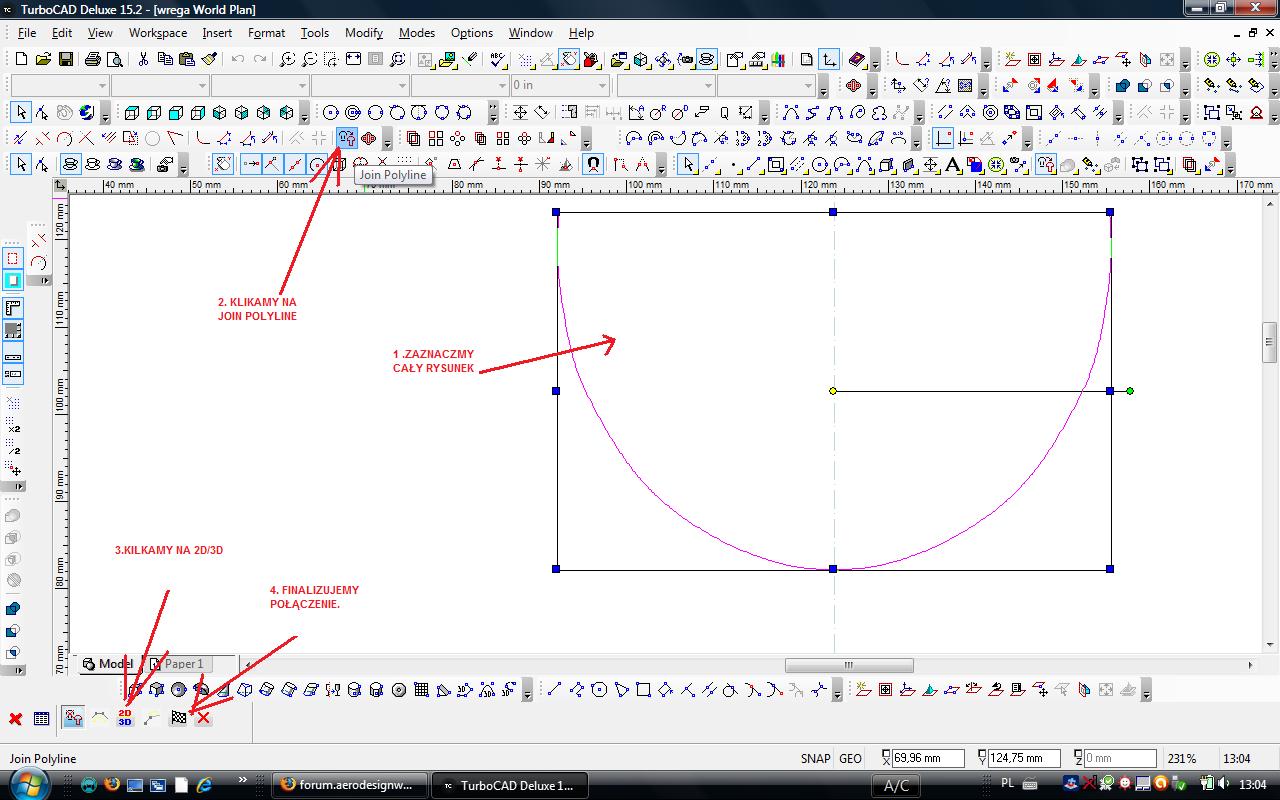The height and width of the screenshot is (800, 1280).
Task: Select the Text tool letter A icon
Action: (x=952, y=165)
